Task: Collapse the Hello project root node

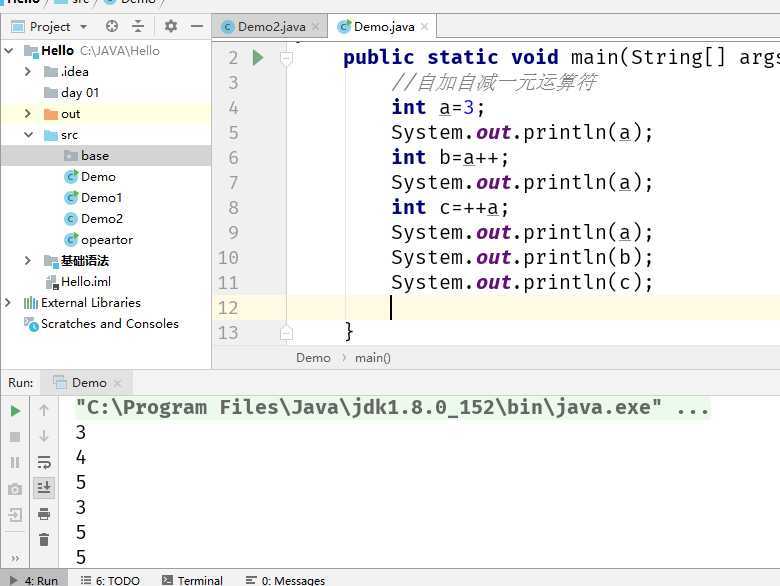Action: pyautogui.click(x=9, y=50)
